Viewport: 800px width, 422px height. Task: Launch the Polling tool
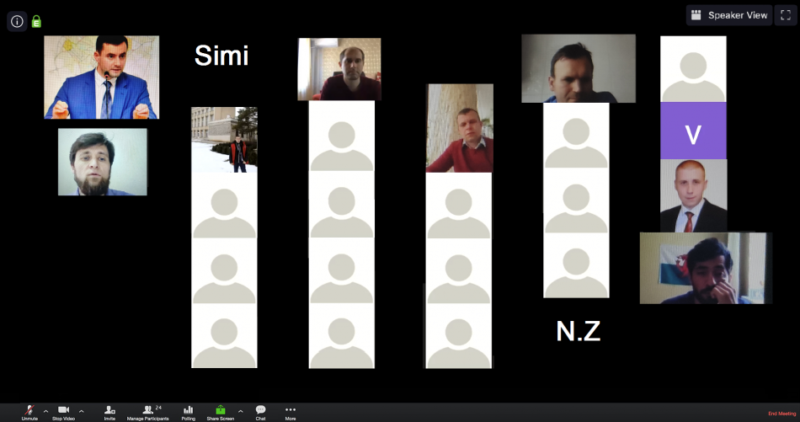point(188,411)
